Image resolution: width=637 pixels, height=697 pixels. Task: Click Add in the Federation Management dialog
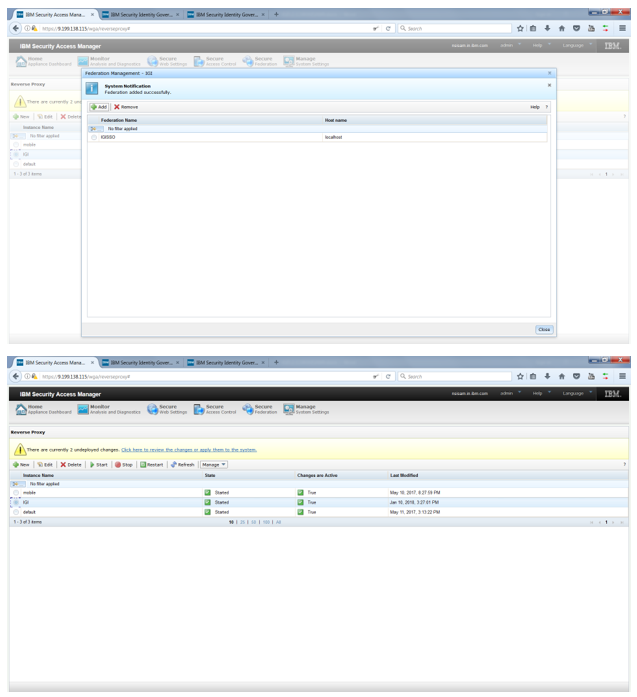pyautogui.click(x=99, y=107)
